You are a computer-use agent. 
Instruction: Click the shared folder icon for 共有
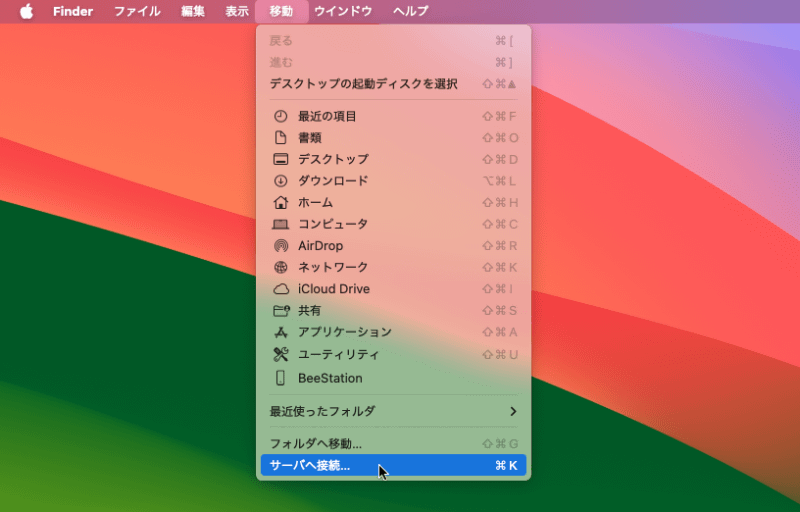pyautogui.click(x=281, y=311)
